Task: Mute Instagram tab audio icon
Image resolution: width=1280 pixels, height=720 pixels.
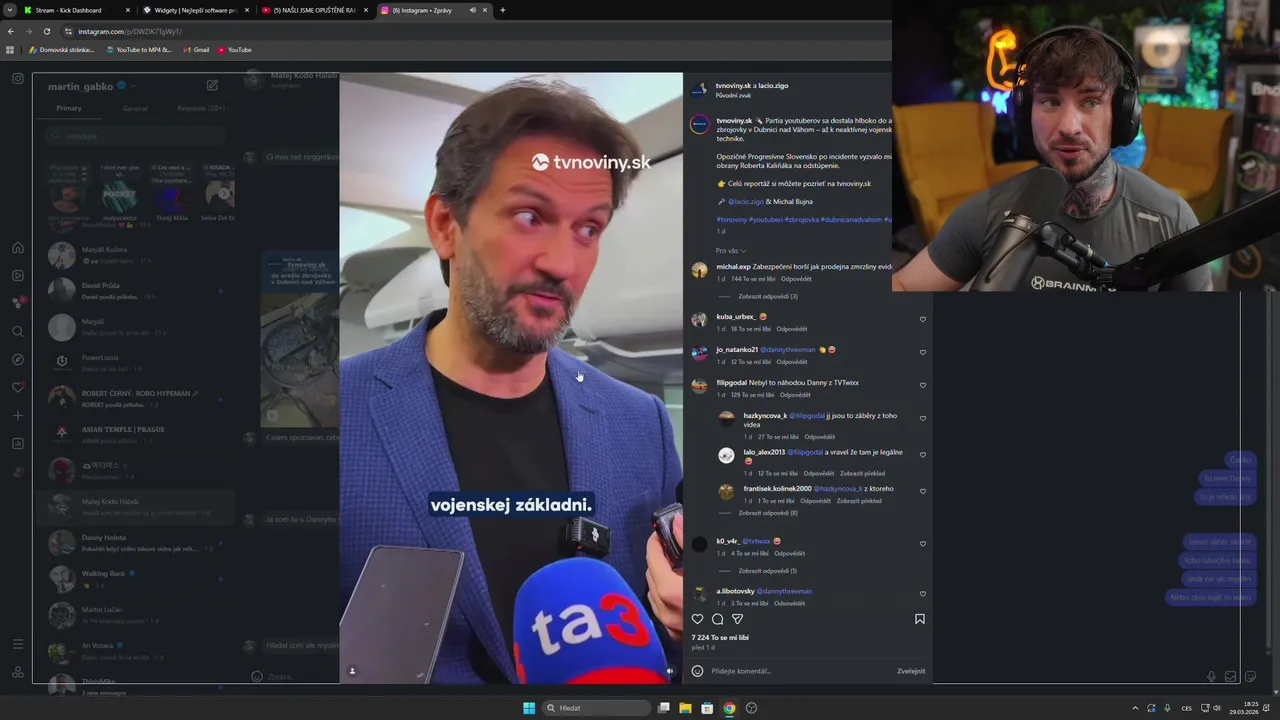Action: point(473,10)
